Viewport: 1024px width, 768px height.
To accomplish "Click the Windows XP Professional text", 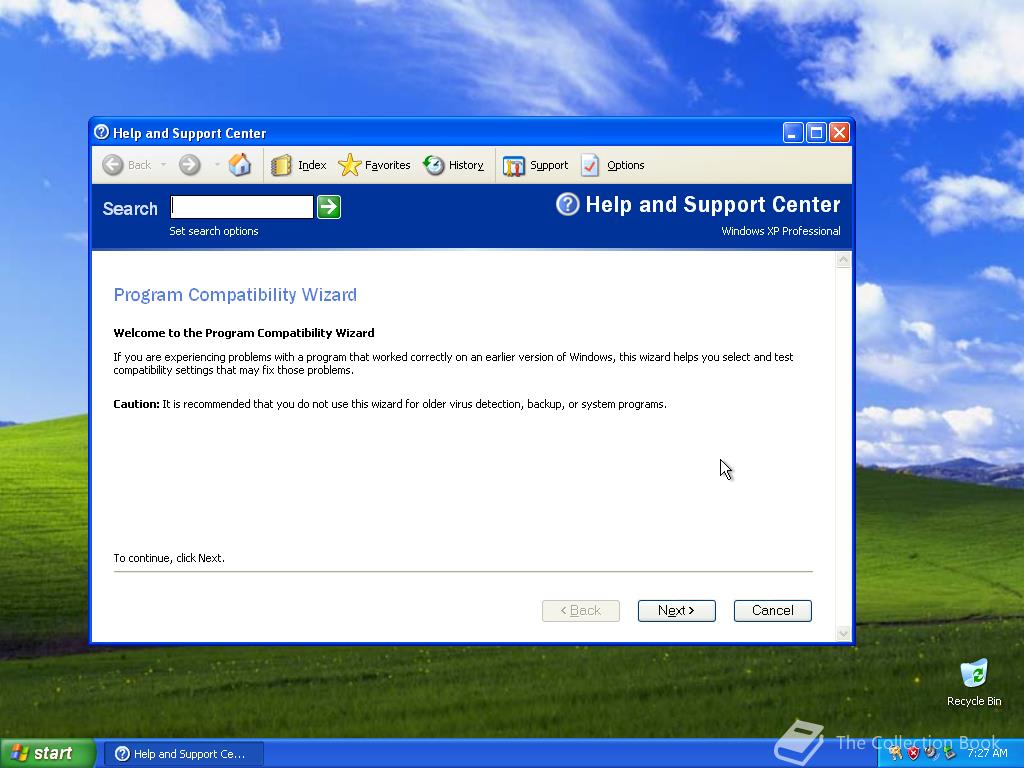I will coord(780,231).
